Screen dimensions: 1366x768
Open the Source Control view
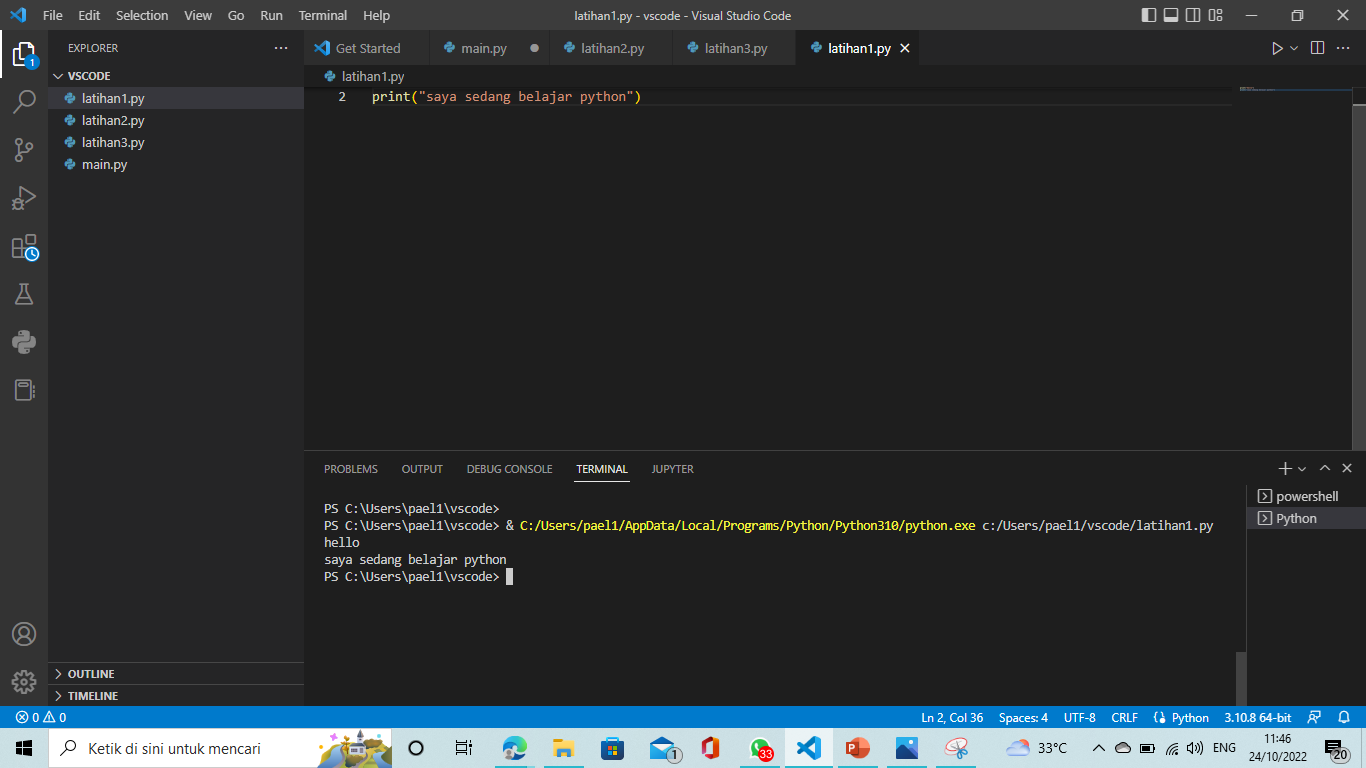24,149
